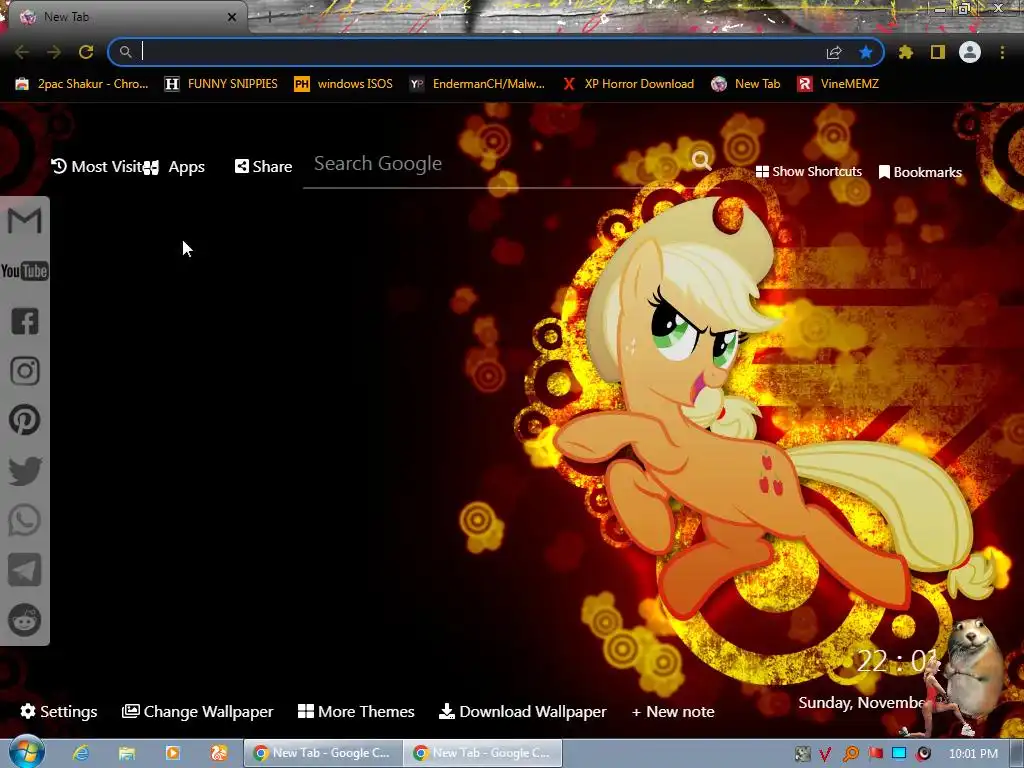The height and width of the screenshot is (768, 1024).
Task: Open the Chrome profile avatar
Action: (x=970, y=52)
